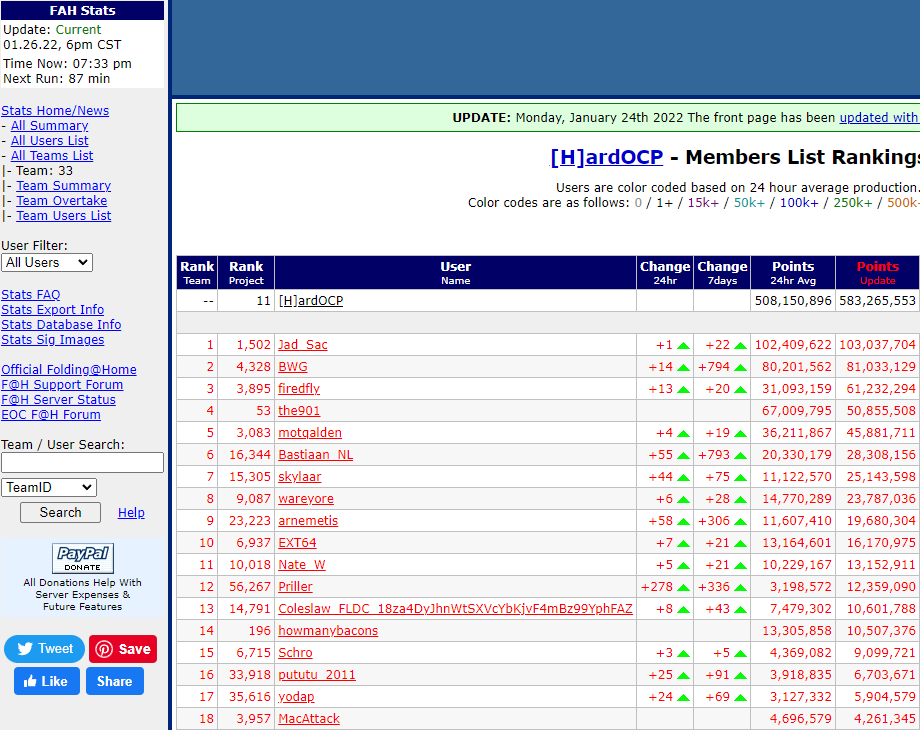Click the Facebook Share button
Viewport: 920px width, 730px height.
click(114, 681)
